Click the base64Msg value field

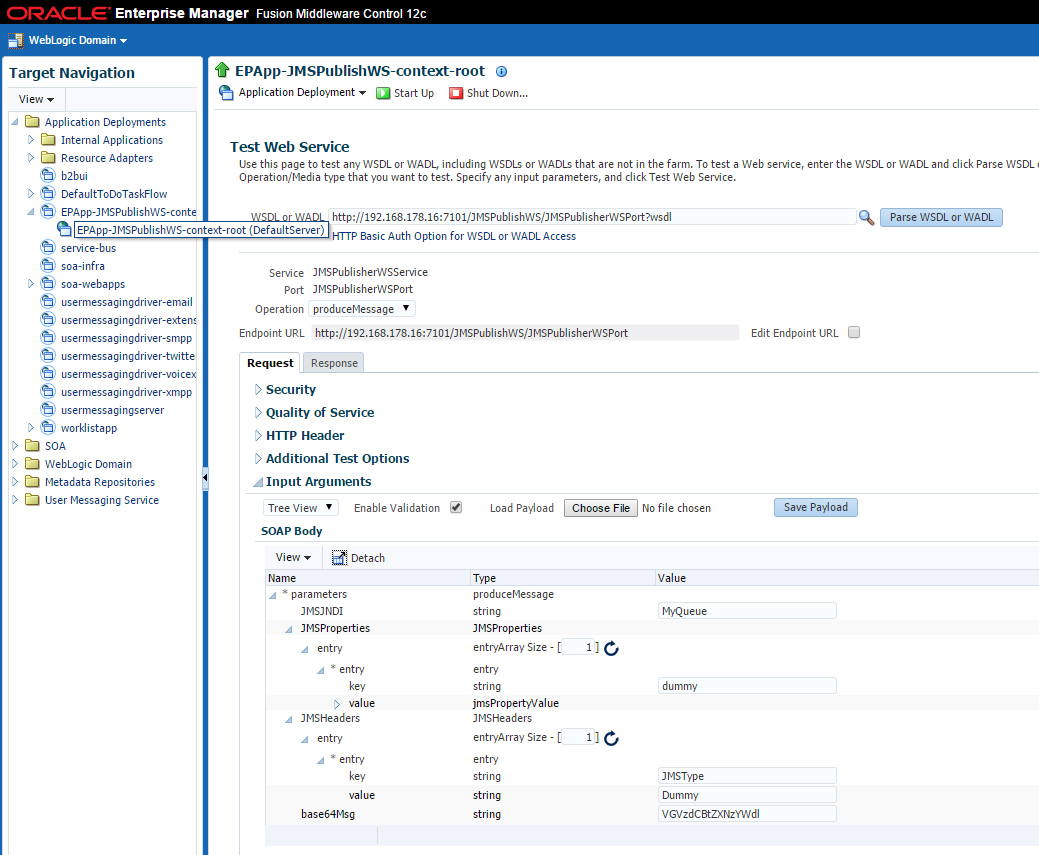click(x=747, y=814)
